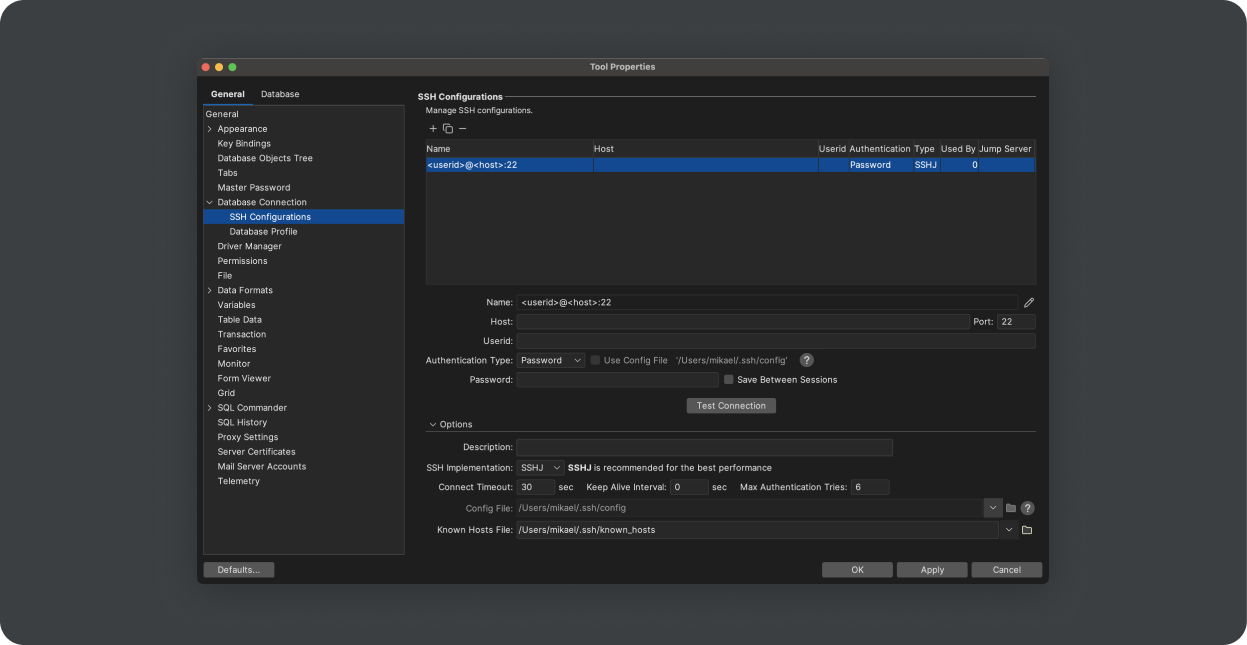Click inside the Host input field

click(x=740, y=321)
